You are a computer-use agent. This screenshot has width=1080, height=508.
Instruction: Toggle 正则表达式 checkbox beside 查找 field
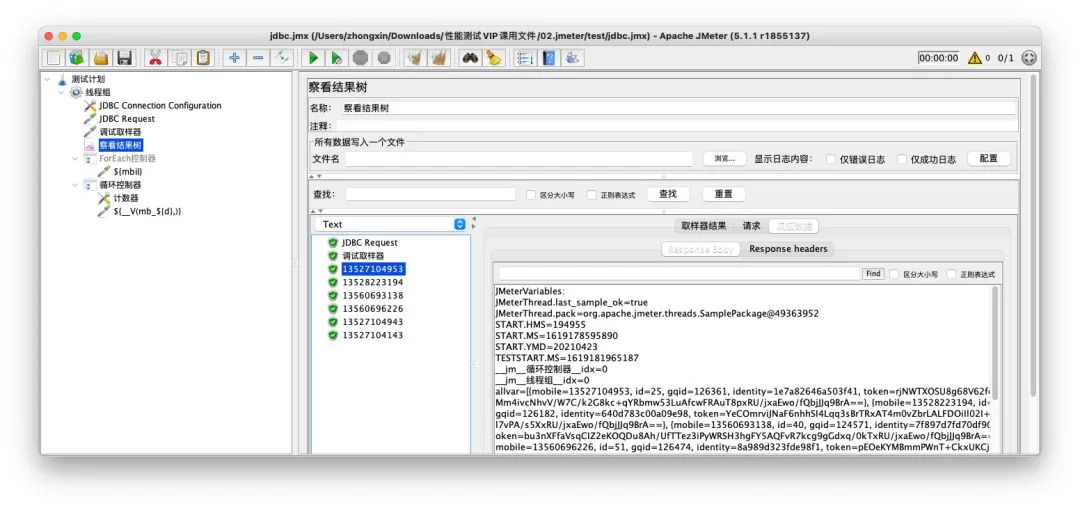(592, 195)
